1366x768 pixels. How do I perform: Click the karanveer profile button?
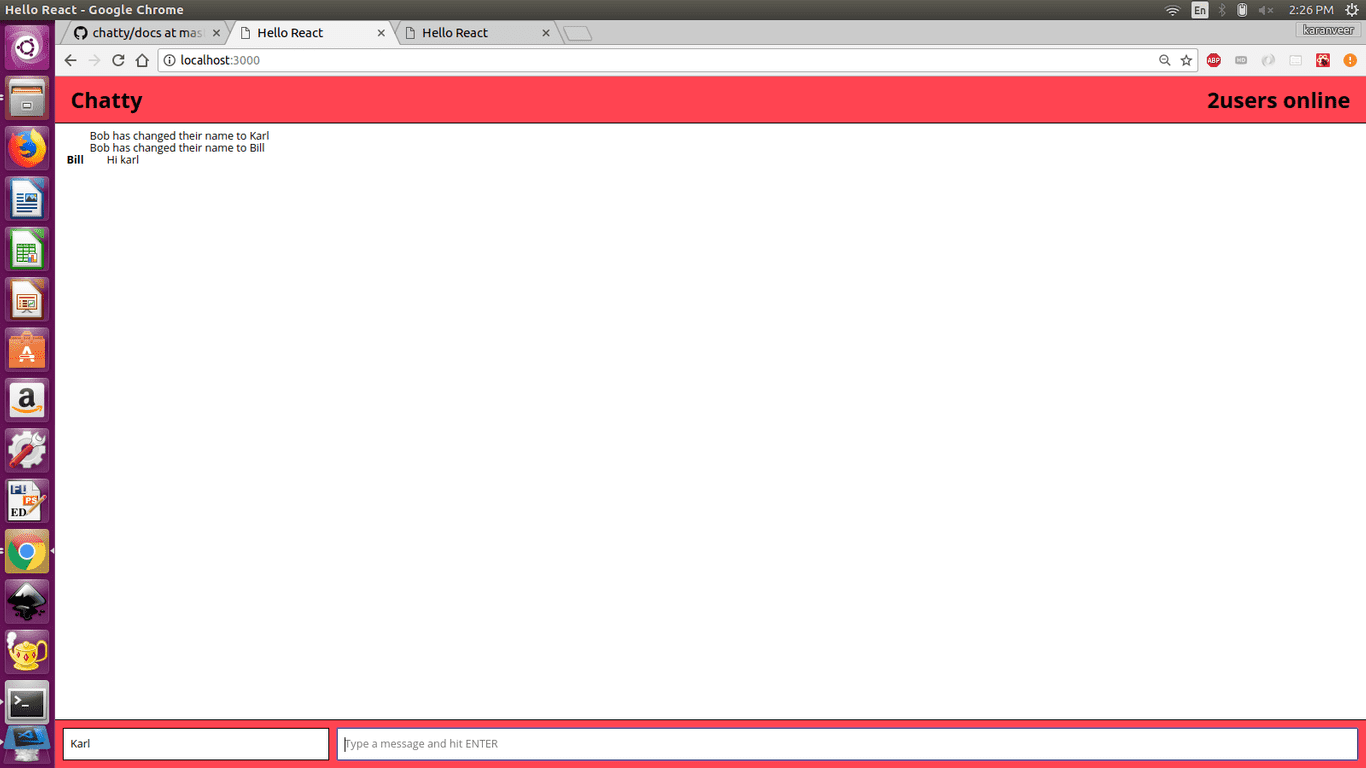[x=1328, y=30]
